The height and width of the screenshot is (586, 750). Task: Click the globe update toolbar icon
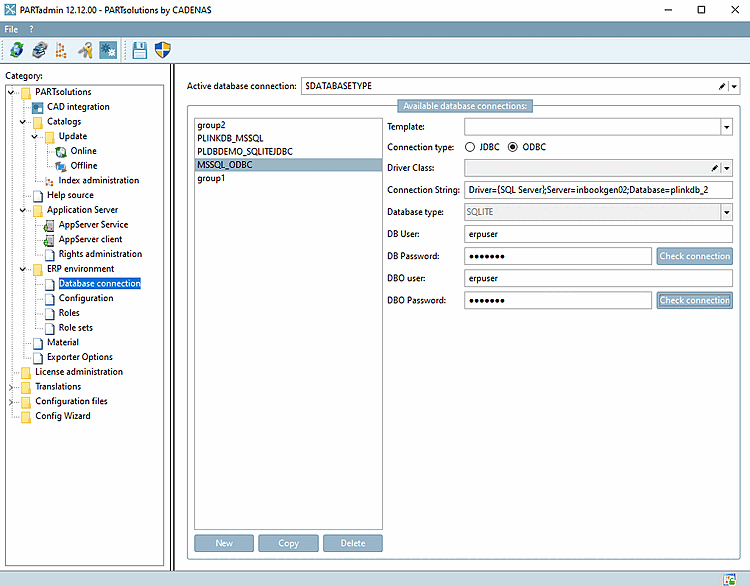(x=17, y=50)
